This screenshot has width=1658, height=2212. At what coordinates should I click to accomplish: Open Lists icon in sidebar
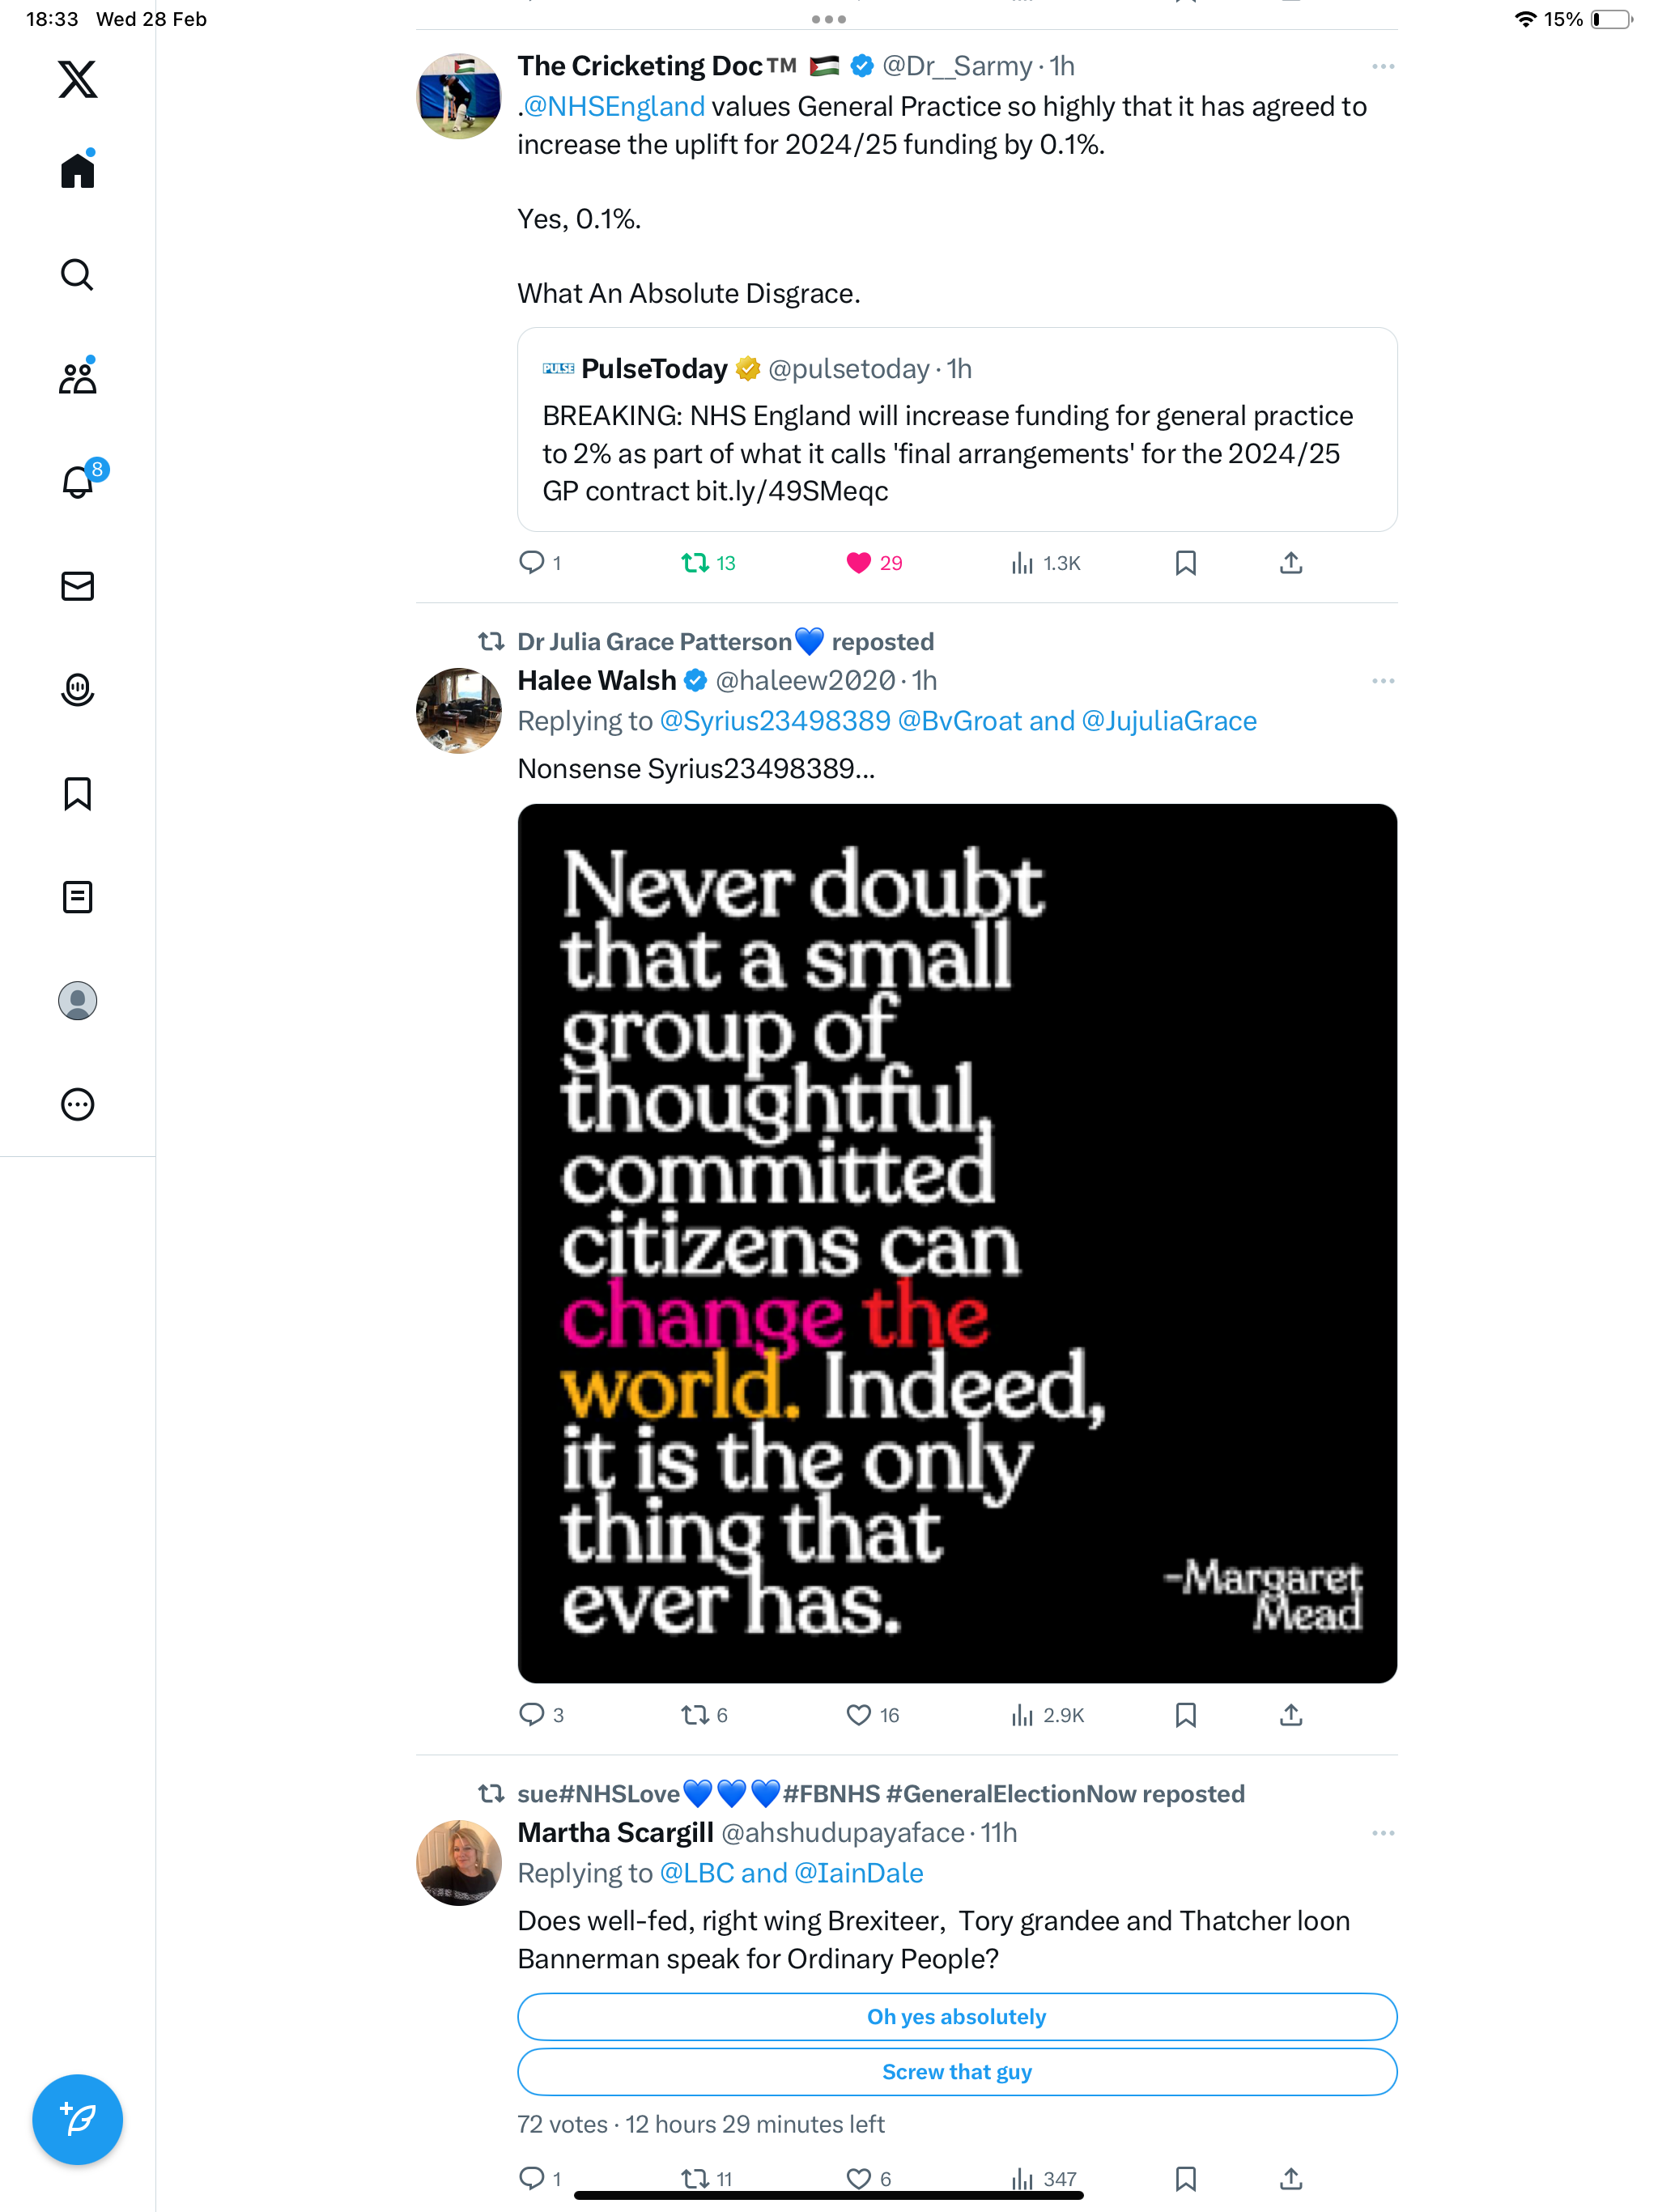(x=77, y=897)
